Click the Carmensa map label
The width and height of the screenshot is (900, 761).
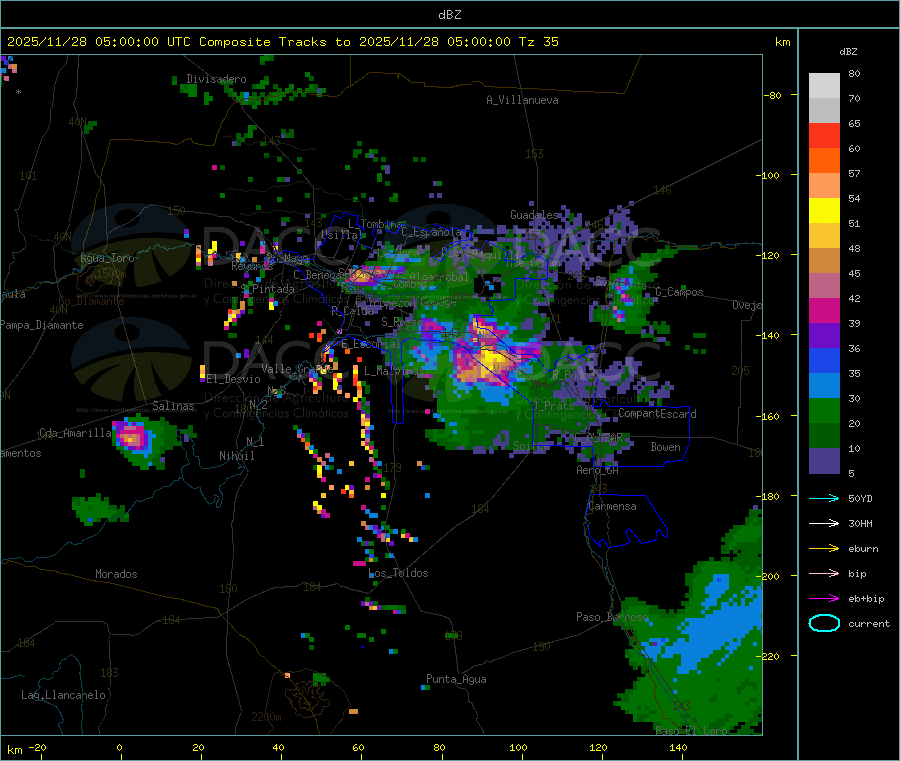point(612,506)
